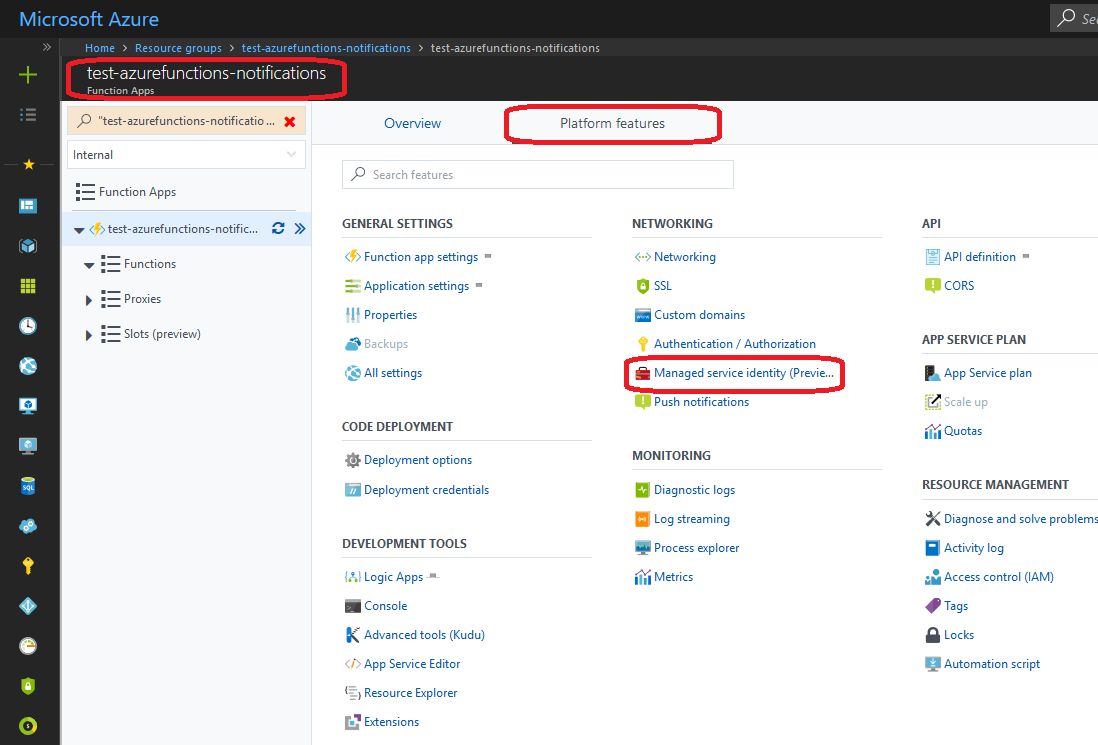
Task: Open the green shield Security icon in sidebar
Action: click(x=27, y=686)
